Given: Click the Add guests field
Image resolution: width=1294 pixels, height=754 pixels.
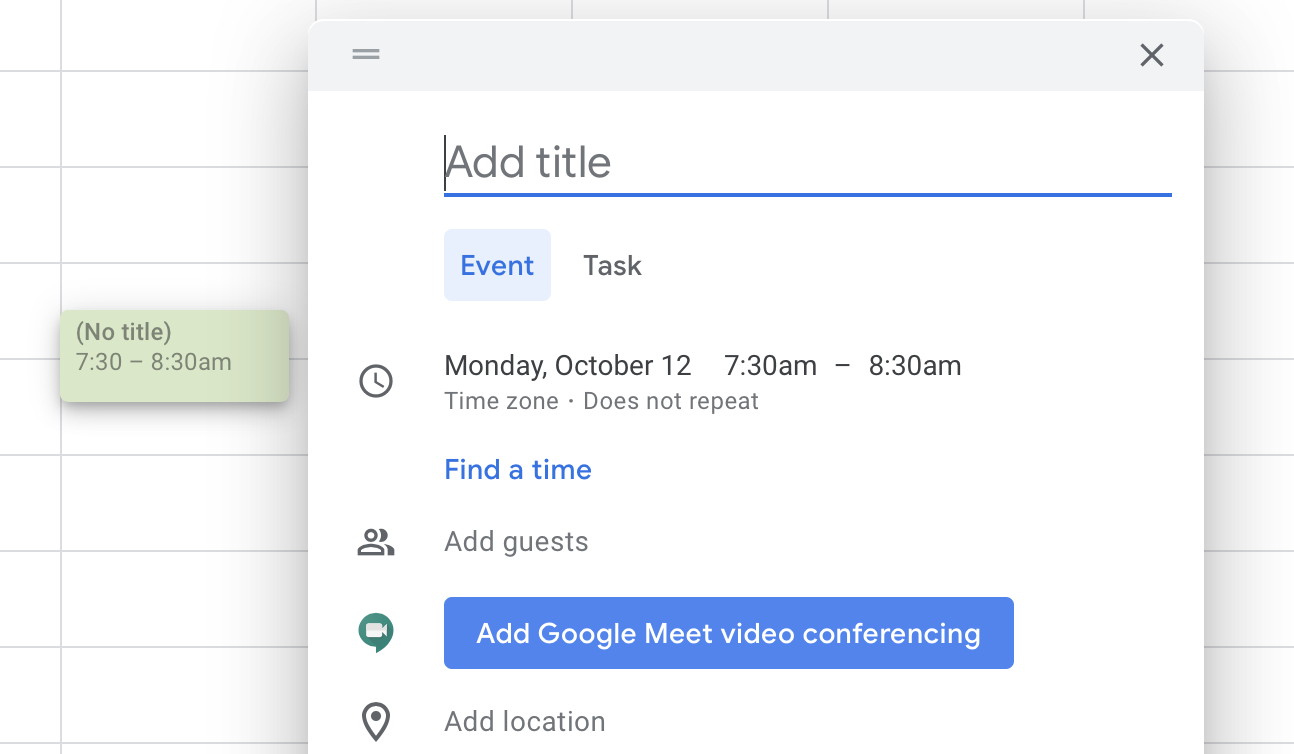Looking at the screenshot, I should pyautogui.click(x=808, y=542).
